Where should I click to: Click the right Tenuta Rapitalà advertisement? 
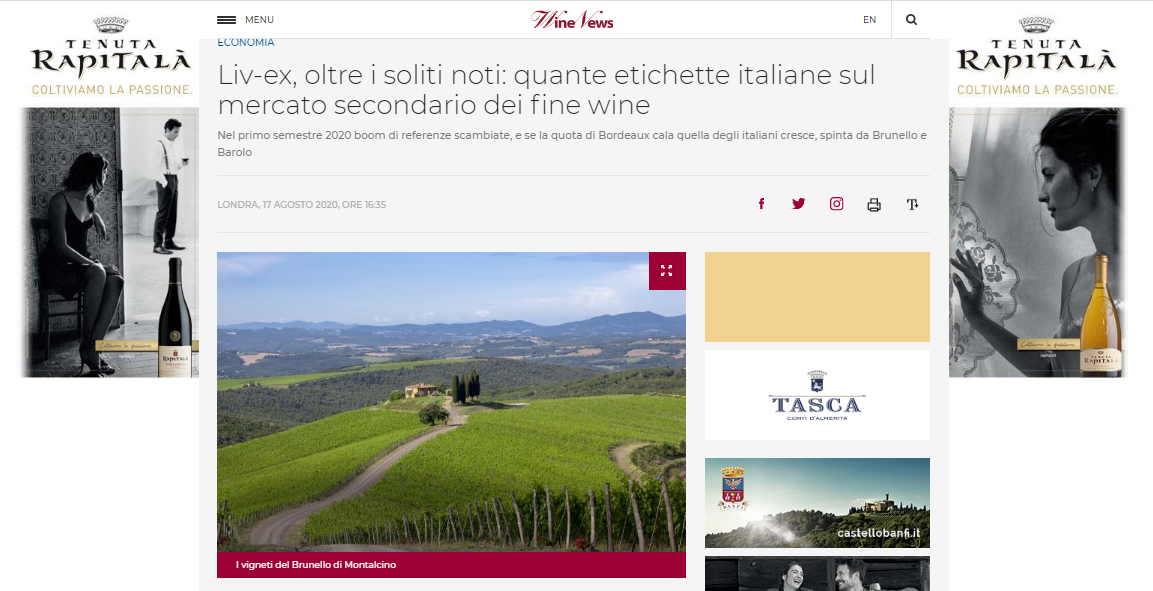(x=1037, y=196)
